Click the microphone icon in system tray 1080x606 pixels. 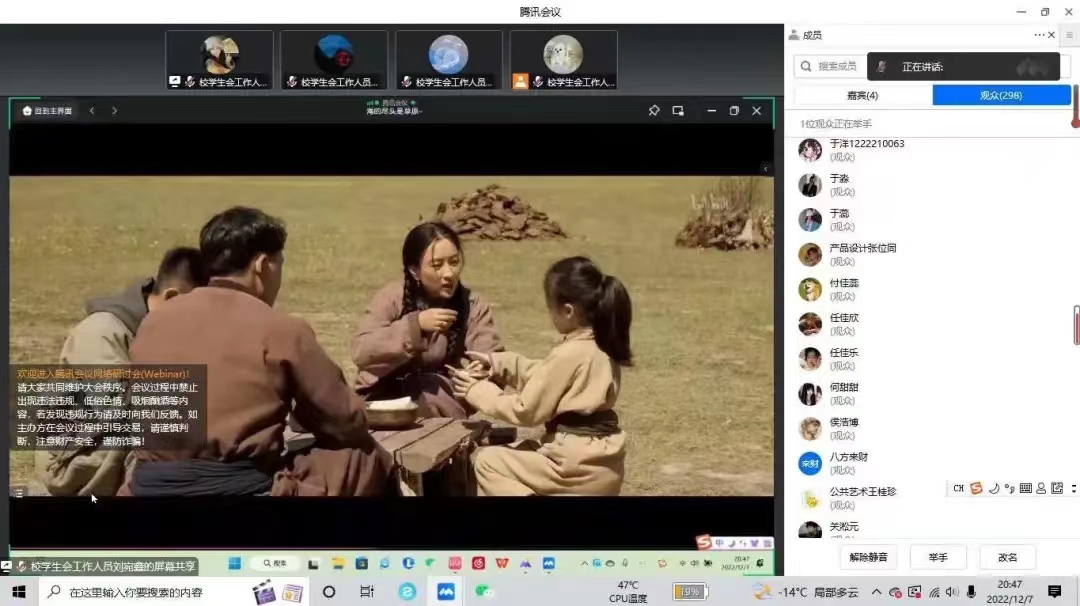[x=971, y=592]
